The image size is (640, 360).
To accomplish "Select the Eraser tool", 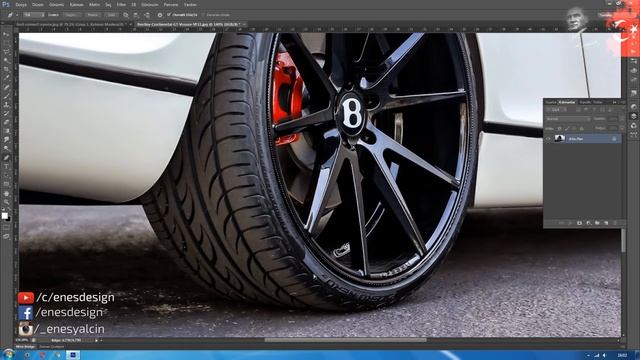I will click(6, 122).
